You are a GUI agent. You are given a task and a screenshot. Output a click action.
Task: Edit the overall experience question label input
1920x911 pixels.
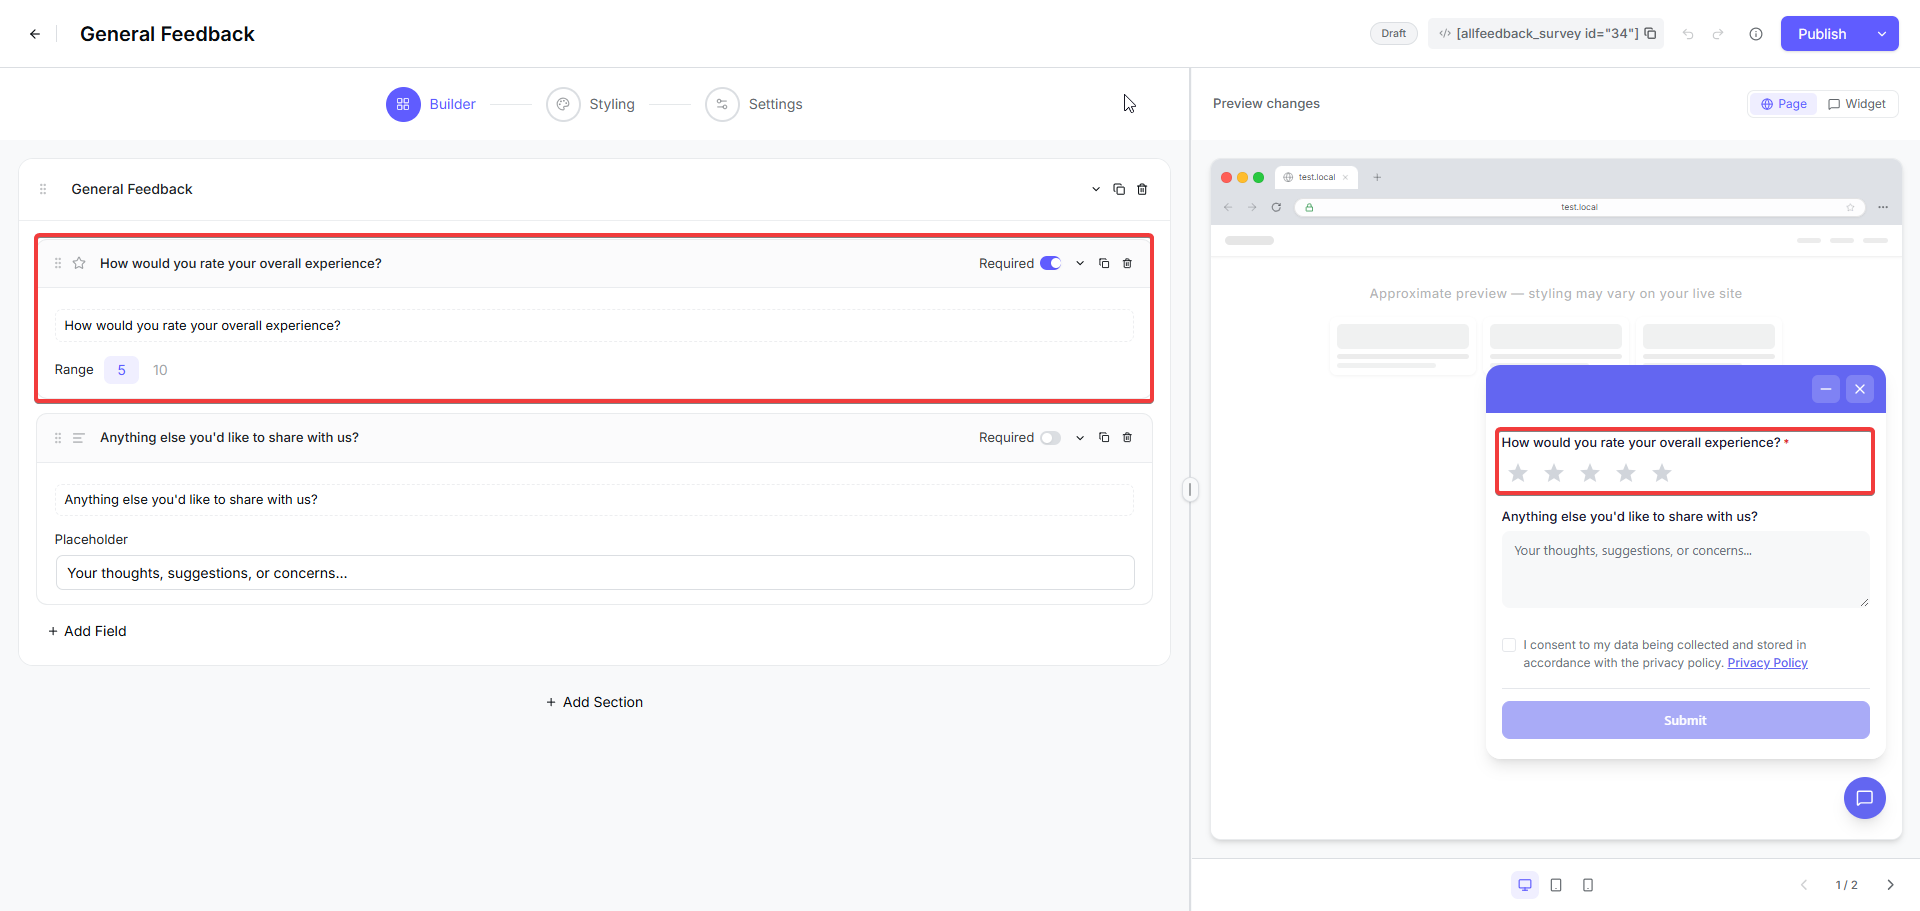(x=594, y=326)
